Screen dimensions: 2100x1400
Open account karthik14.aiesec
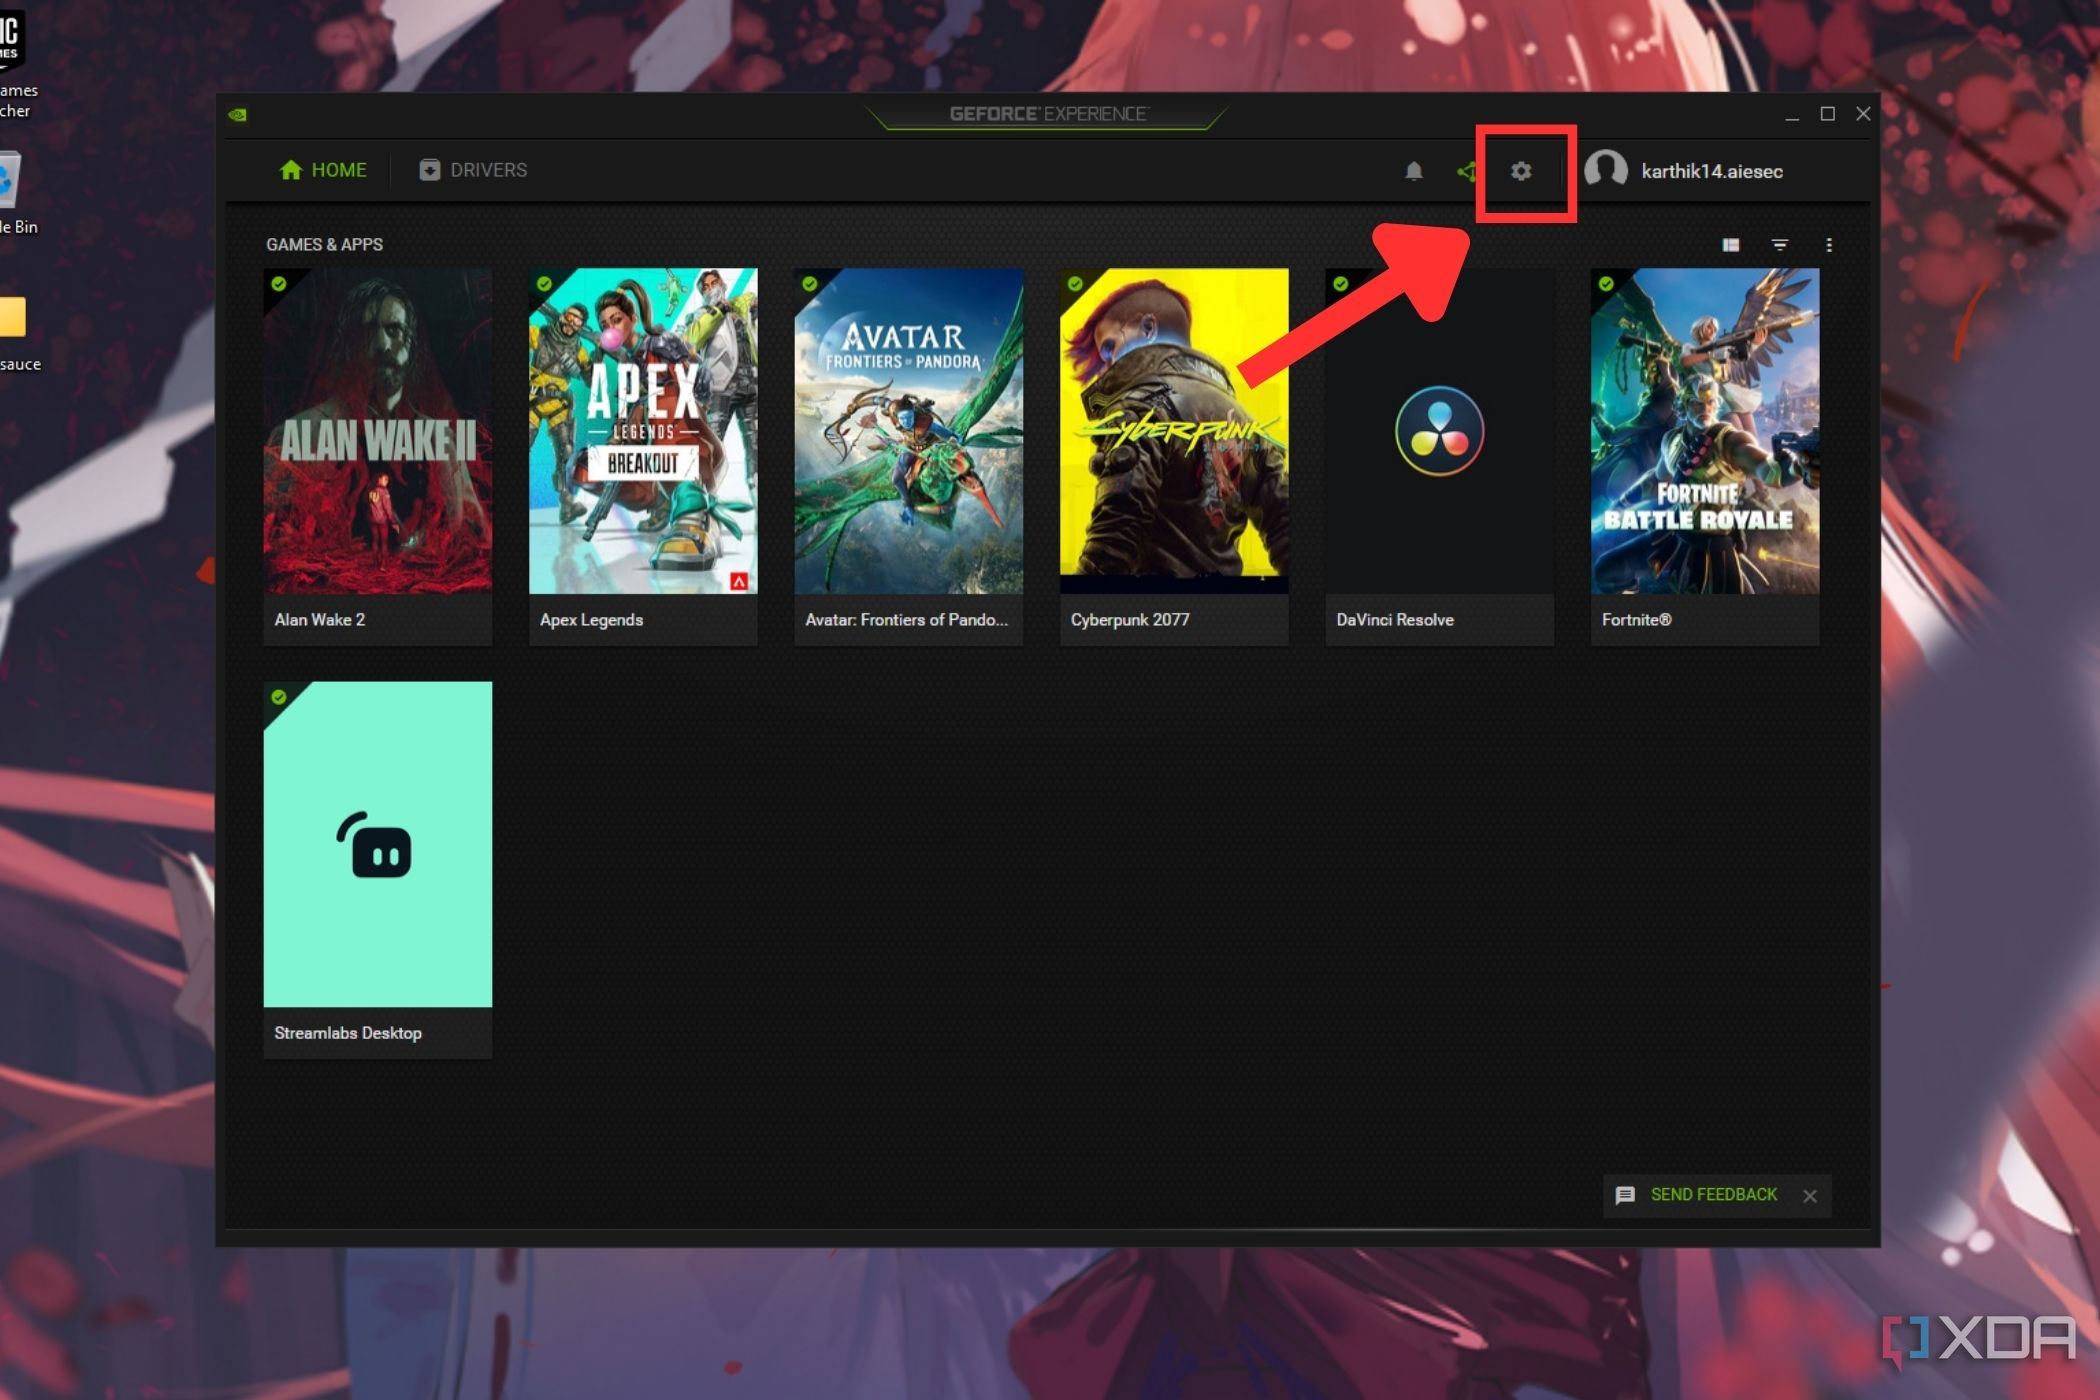pos(1712,171)
